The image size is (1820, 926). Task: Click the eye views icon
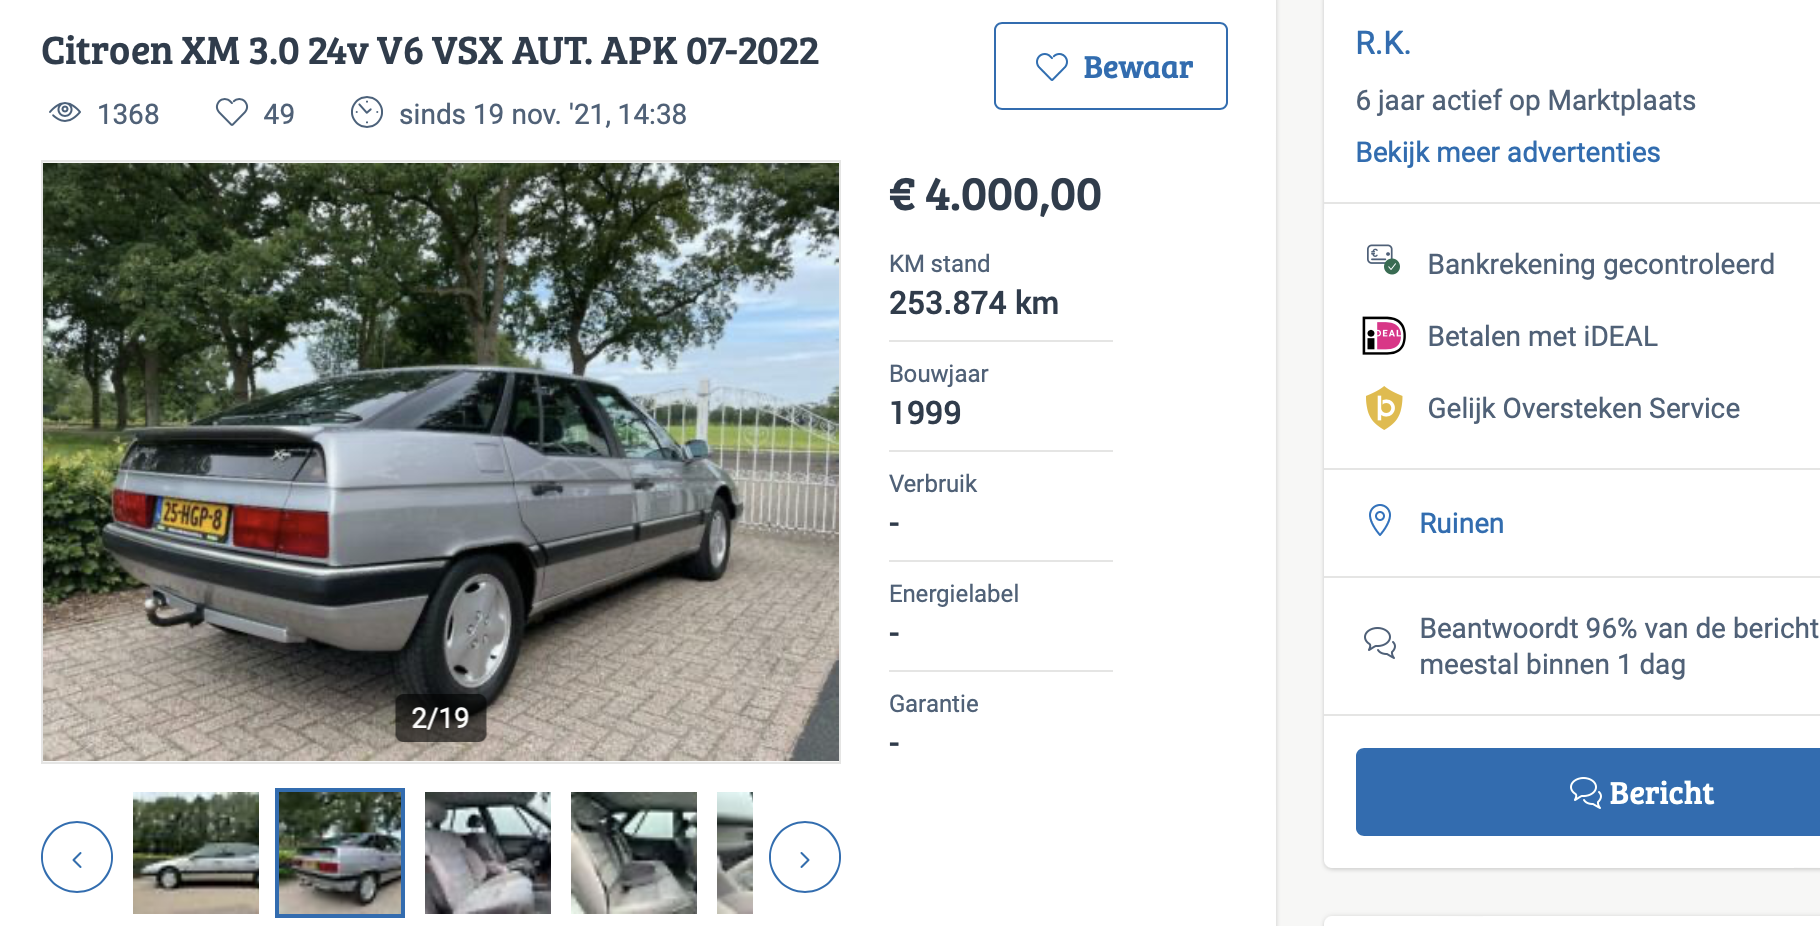click(65, 112)
